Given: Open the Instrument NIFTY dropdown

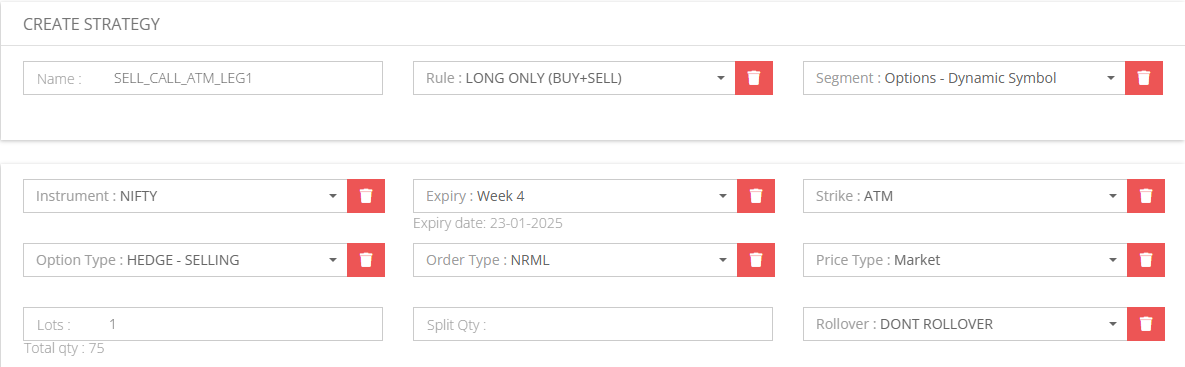Looking at the screenshot, I should point(185,196).
